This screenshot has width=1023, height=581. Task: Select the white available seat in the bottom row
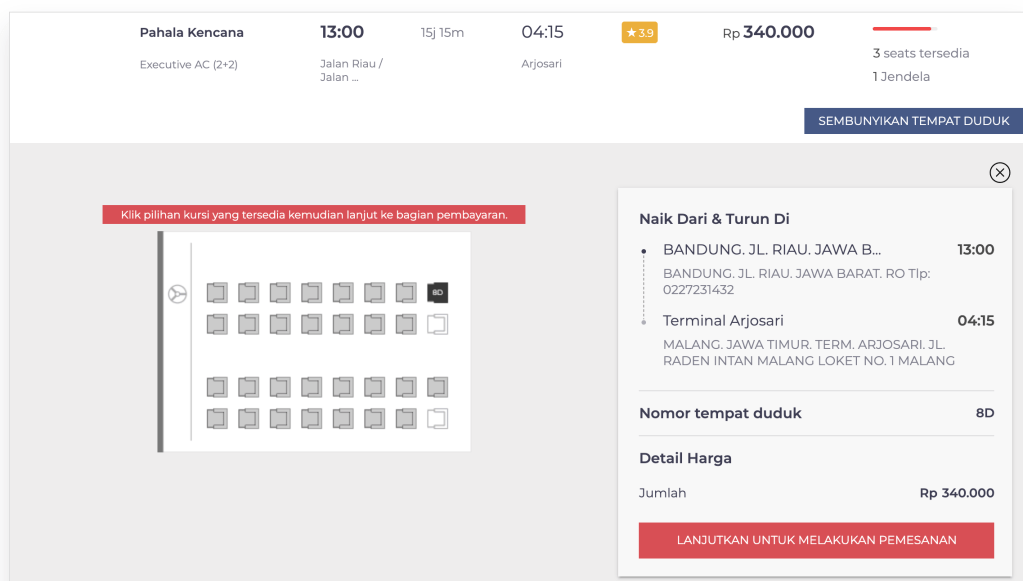pos(437,419)
